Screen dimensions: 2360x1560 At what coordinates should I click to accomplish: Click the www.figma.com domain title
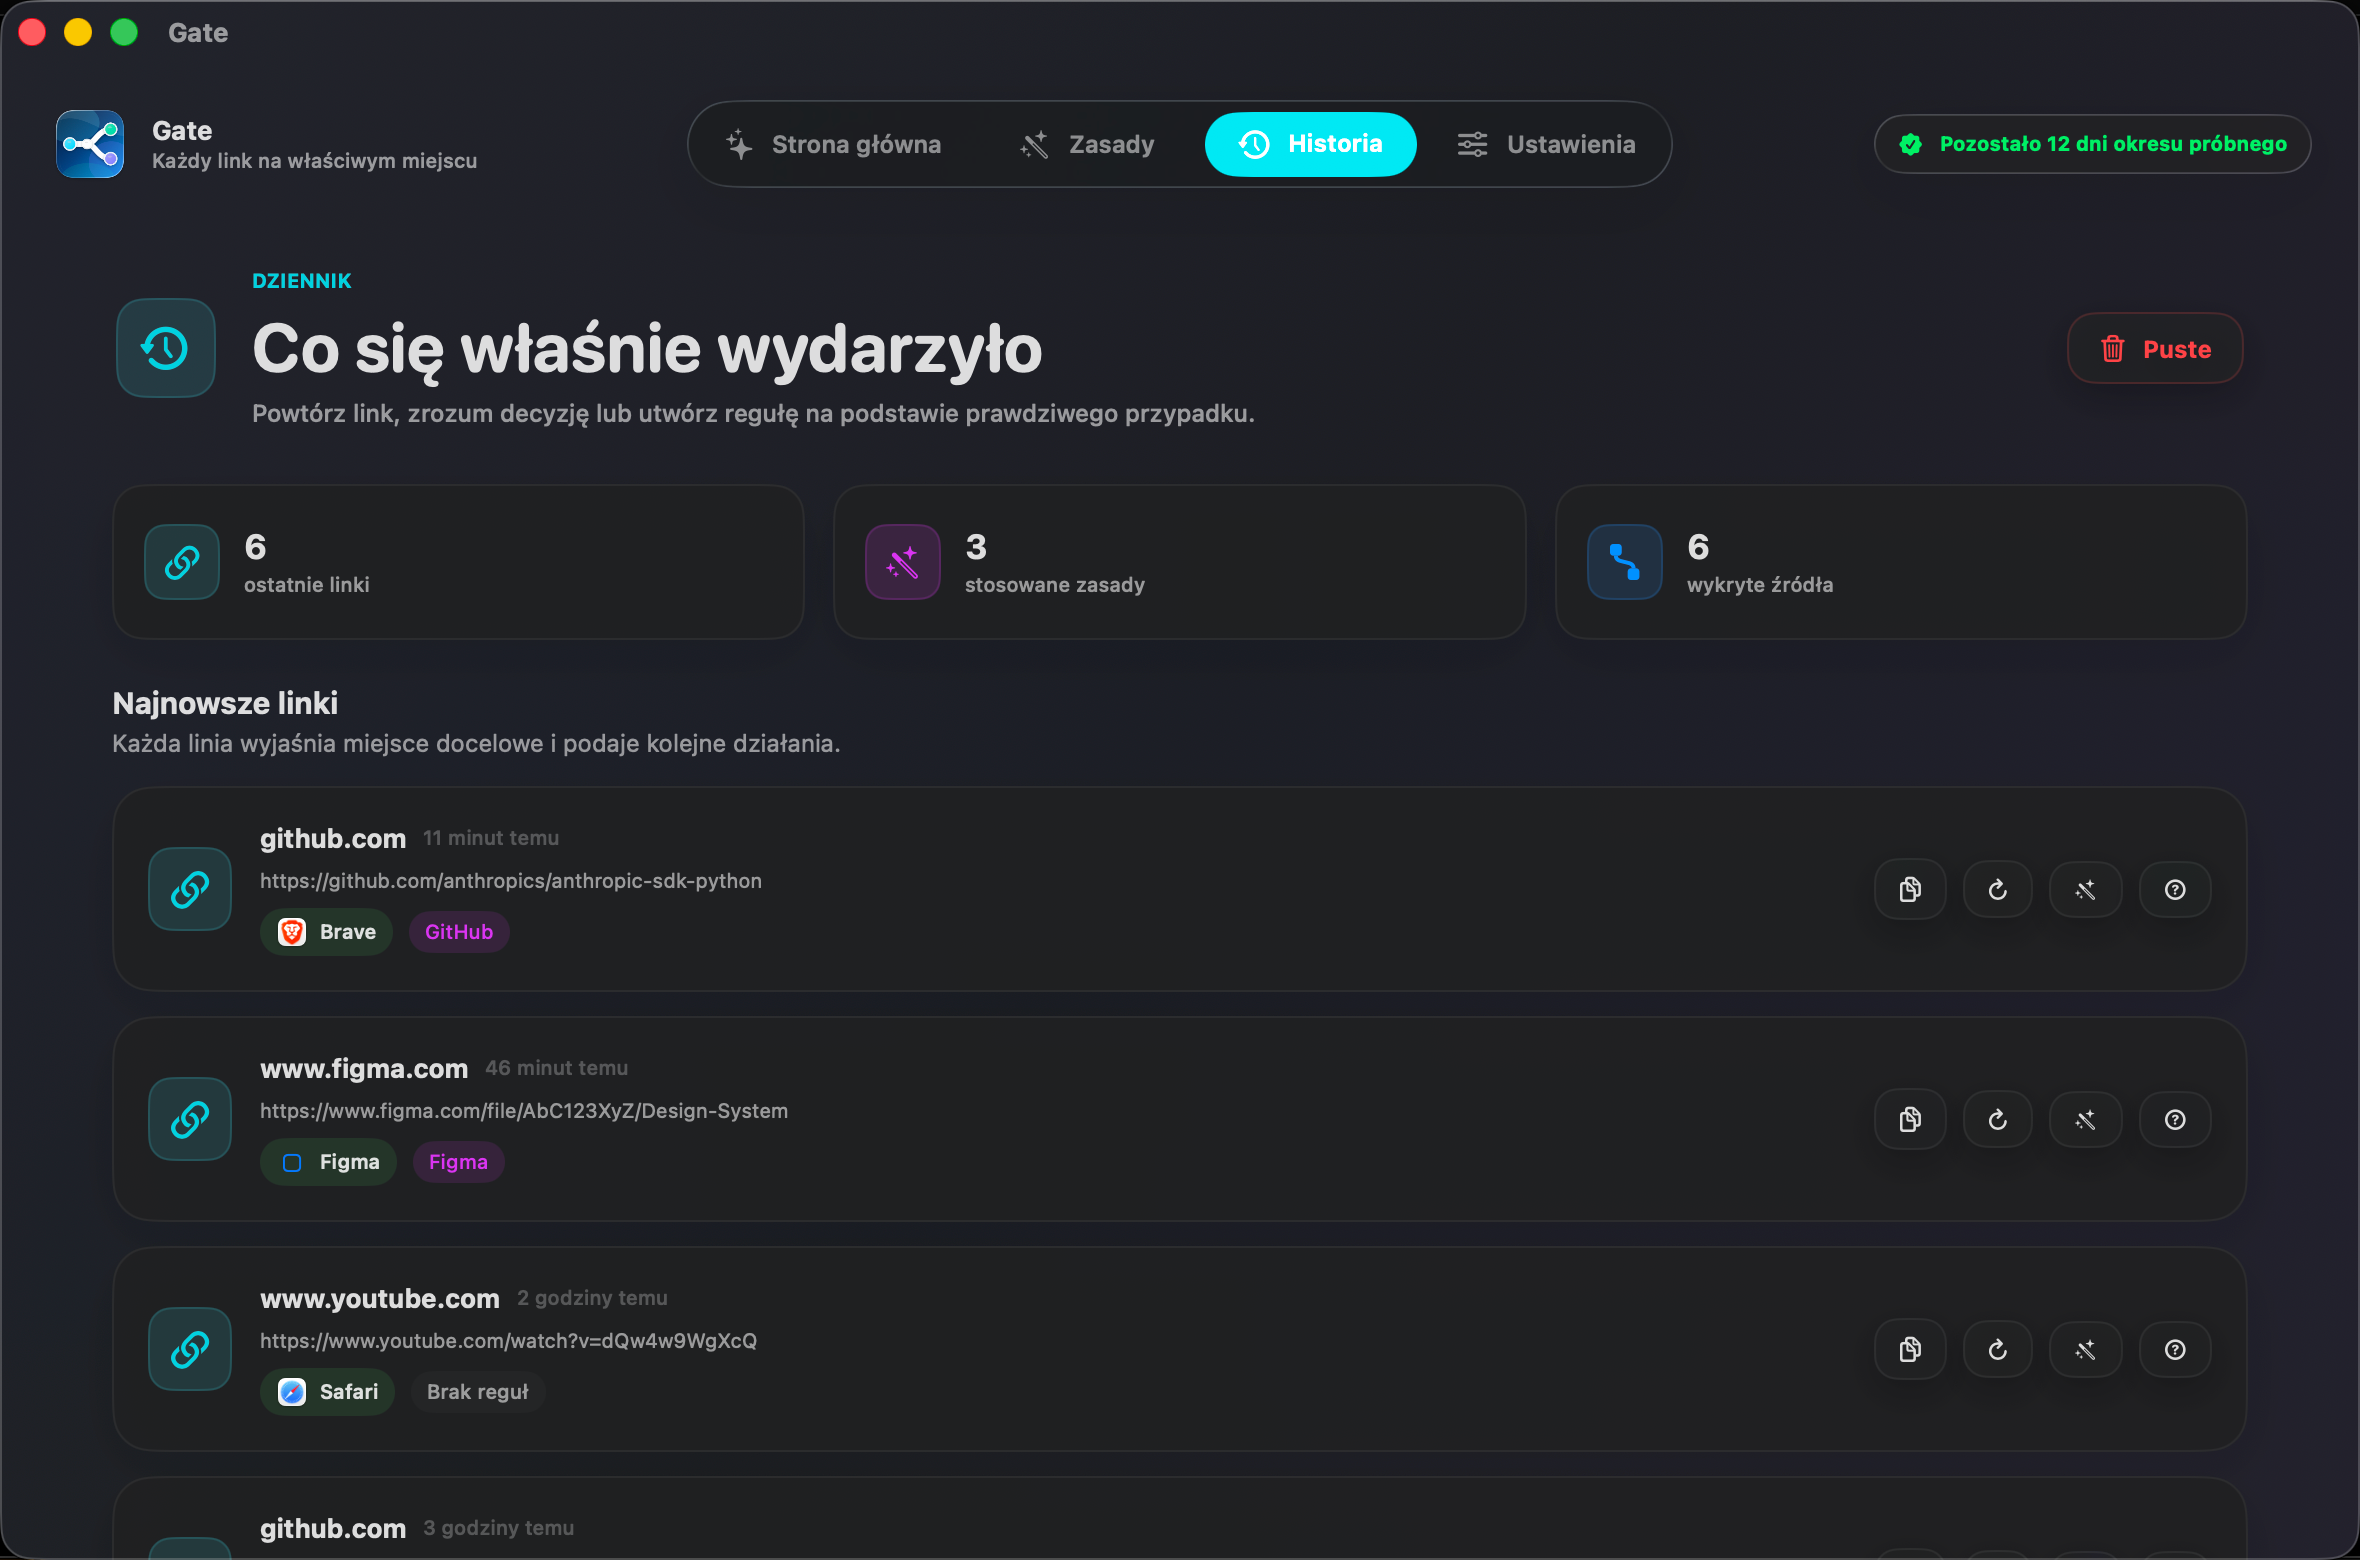tap(364, 1068)
